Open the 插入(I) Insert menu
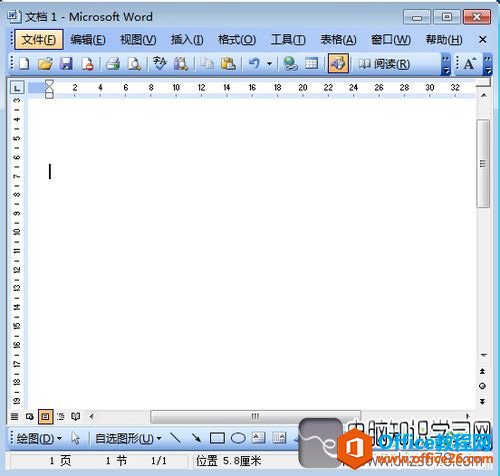This screenshot has height=476, width=500. (187, 40)
